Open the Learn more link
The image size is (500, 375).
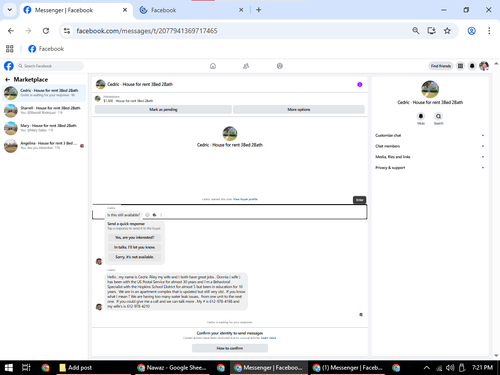[x=268, y=338]
